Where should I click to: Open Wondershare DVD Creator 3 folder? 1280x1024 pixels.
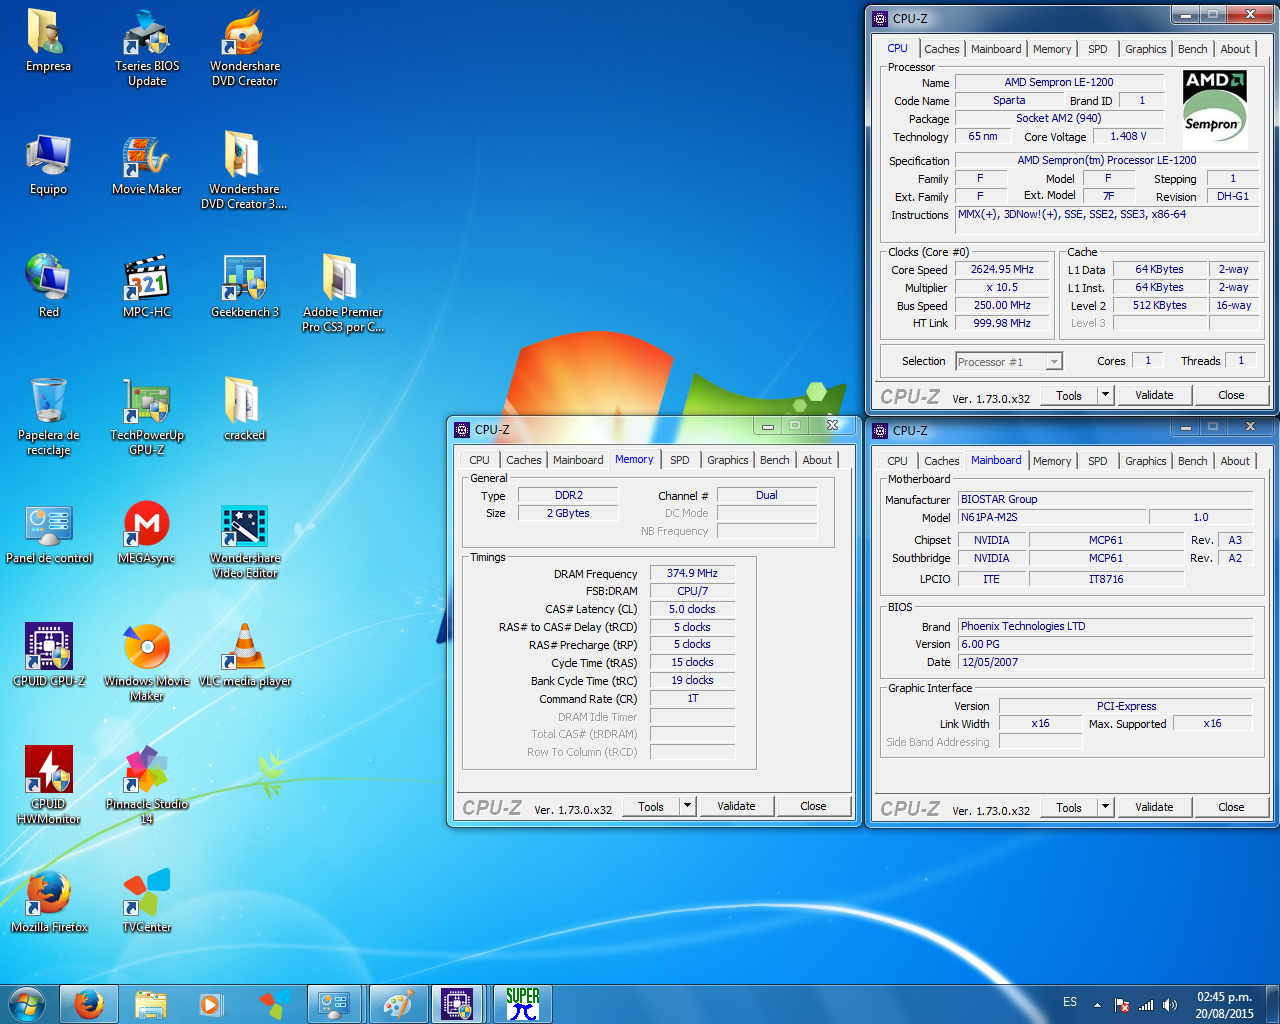244,170
